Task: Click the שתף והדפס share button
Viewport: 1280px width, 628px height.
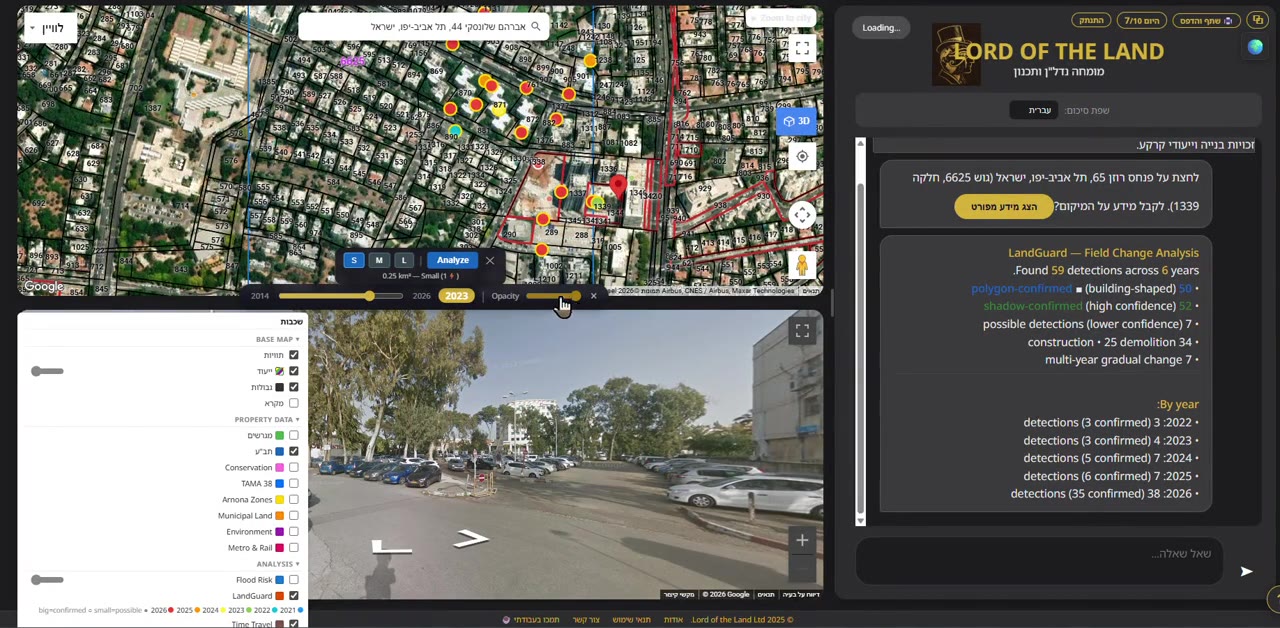Action: point(1207,20)
